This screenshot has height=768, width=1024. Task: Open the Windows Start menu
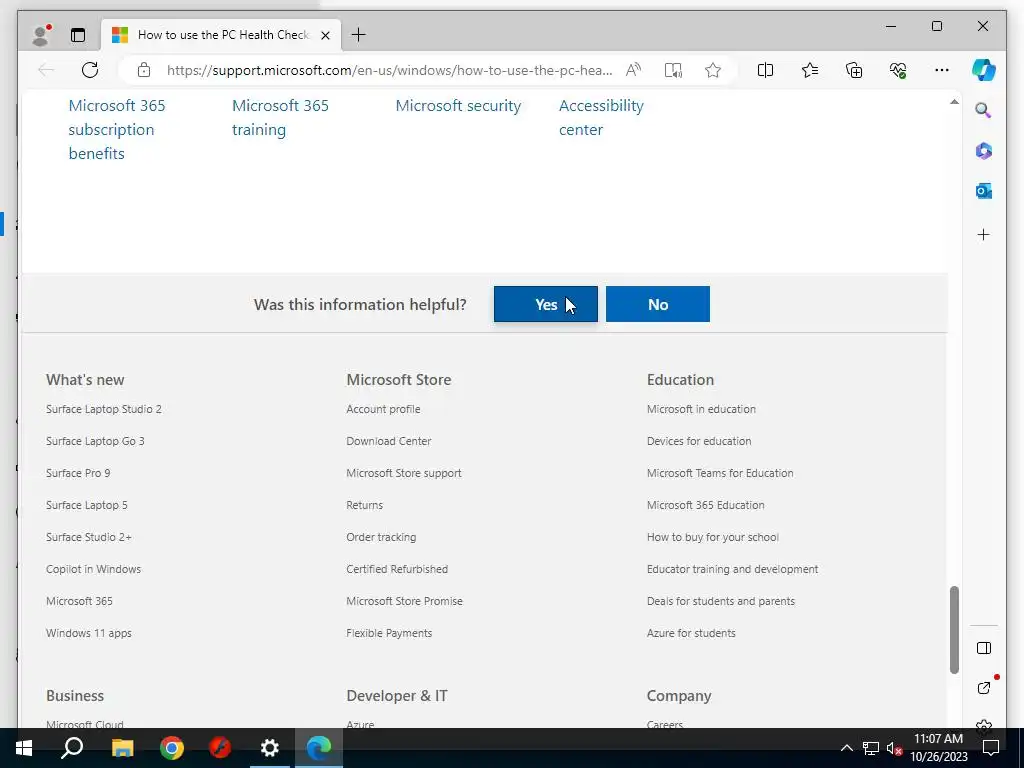(x=24, y=748)
